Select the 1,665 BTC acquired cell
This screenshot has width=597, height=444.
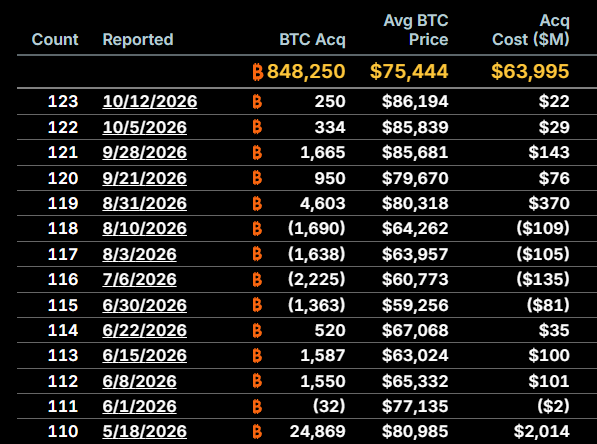[323, 152]
